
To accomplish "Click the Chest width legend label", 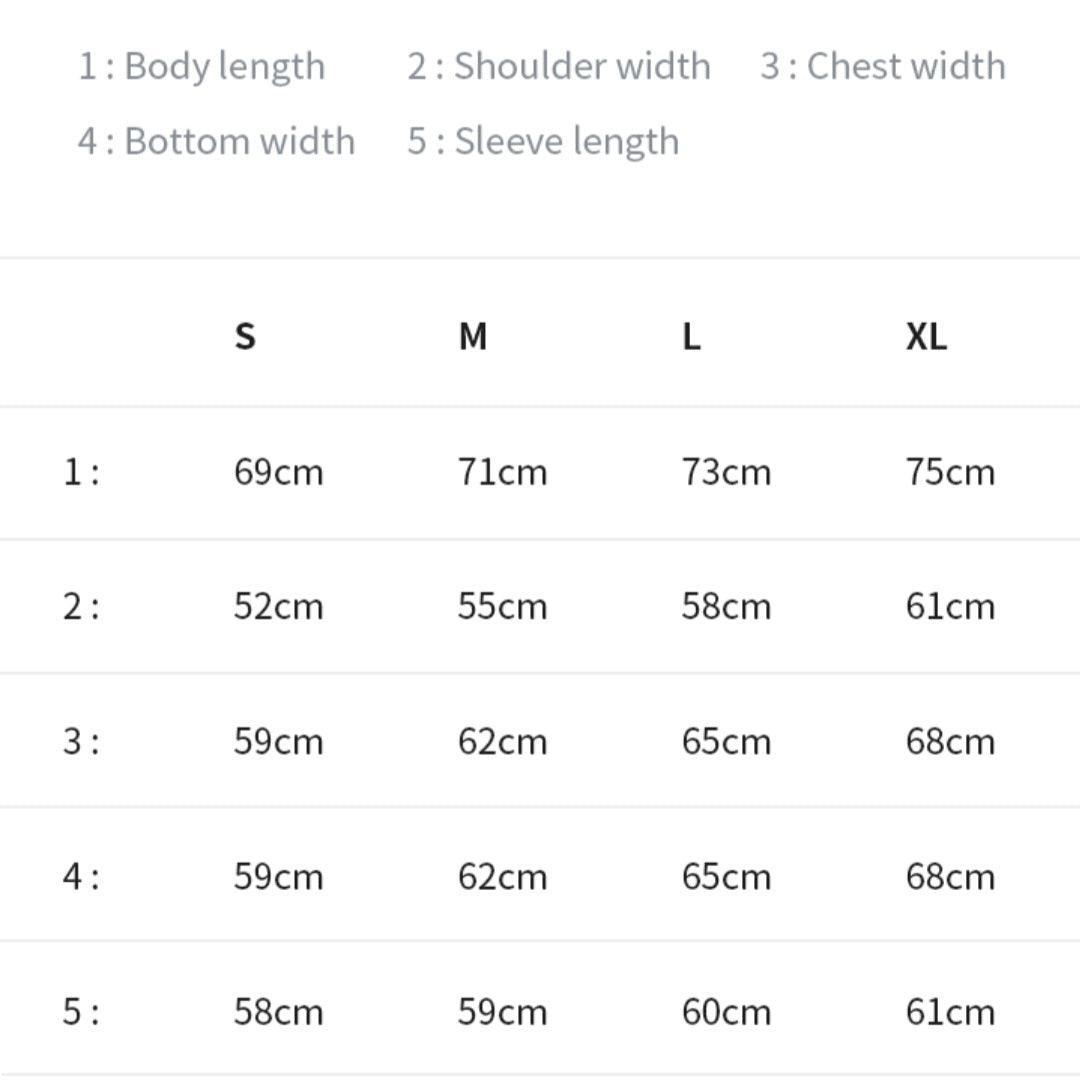I will pyautogui.click(x=883, y=66).
